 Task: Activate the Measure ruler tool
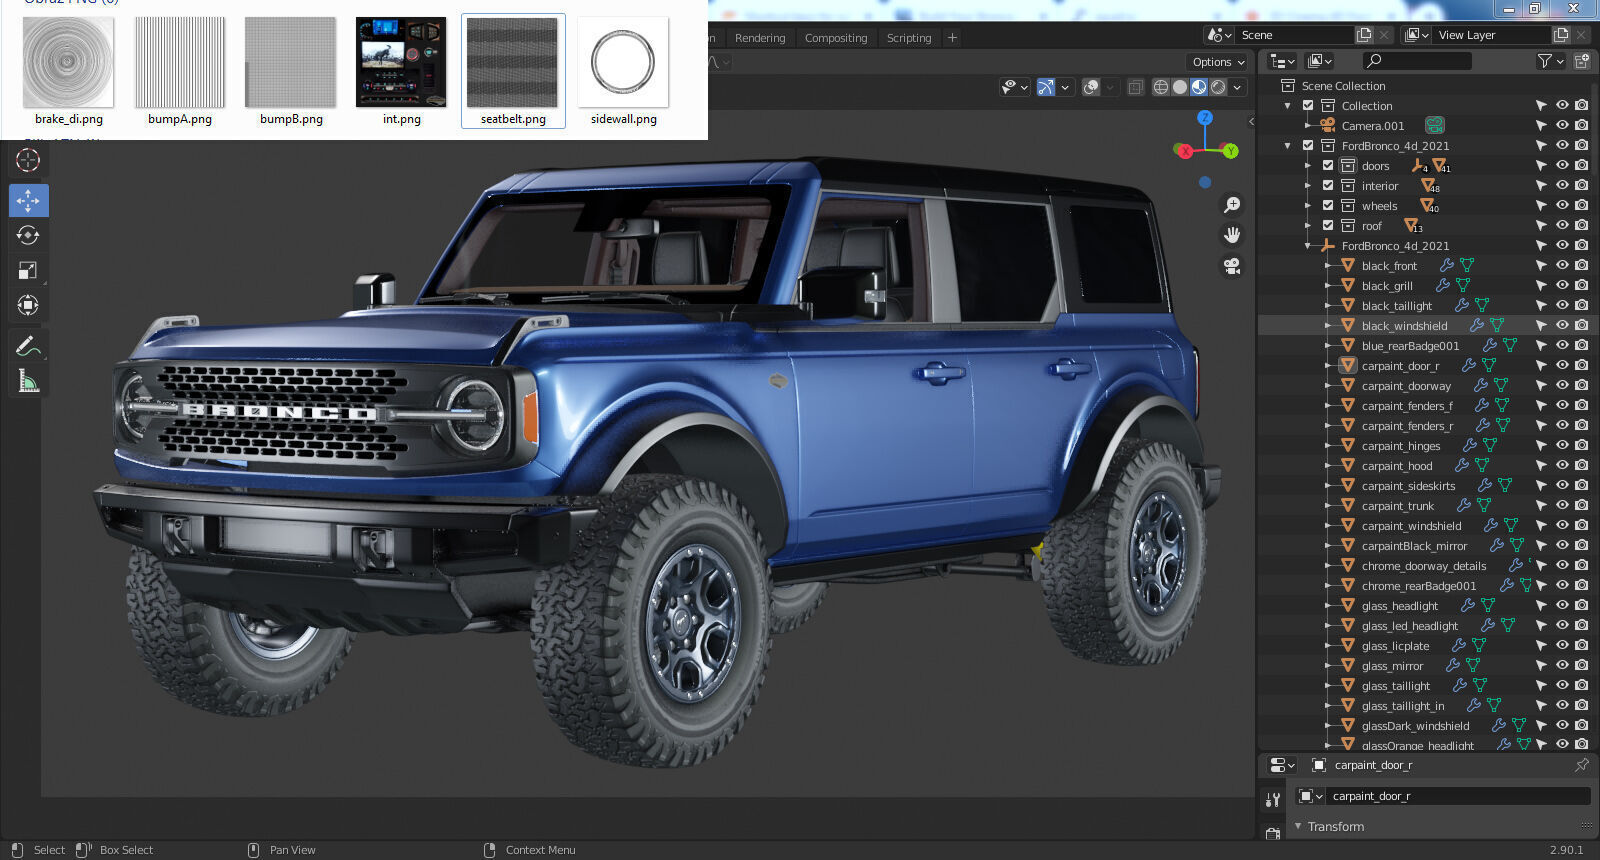pyautogui.click(x=28, y=381)
